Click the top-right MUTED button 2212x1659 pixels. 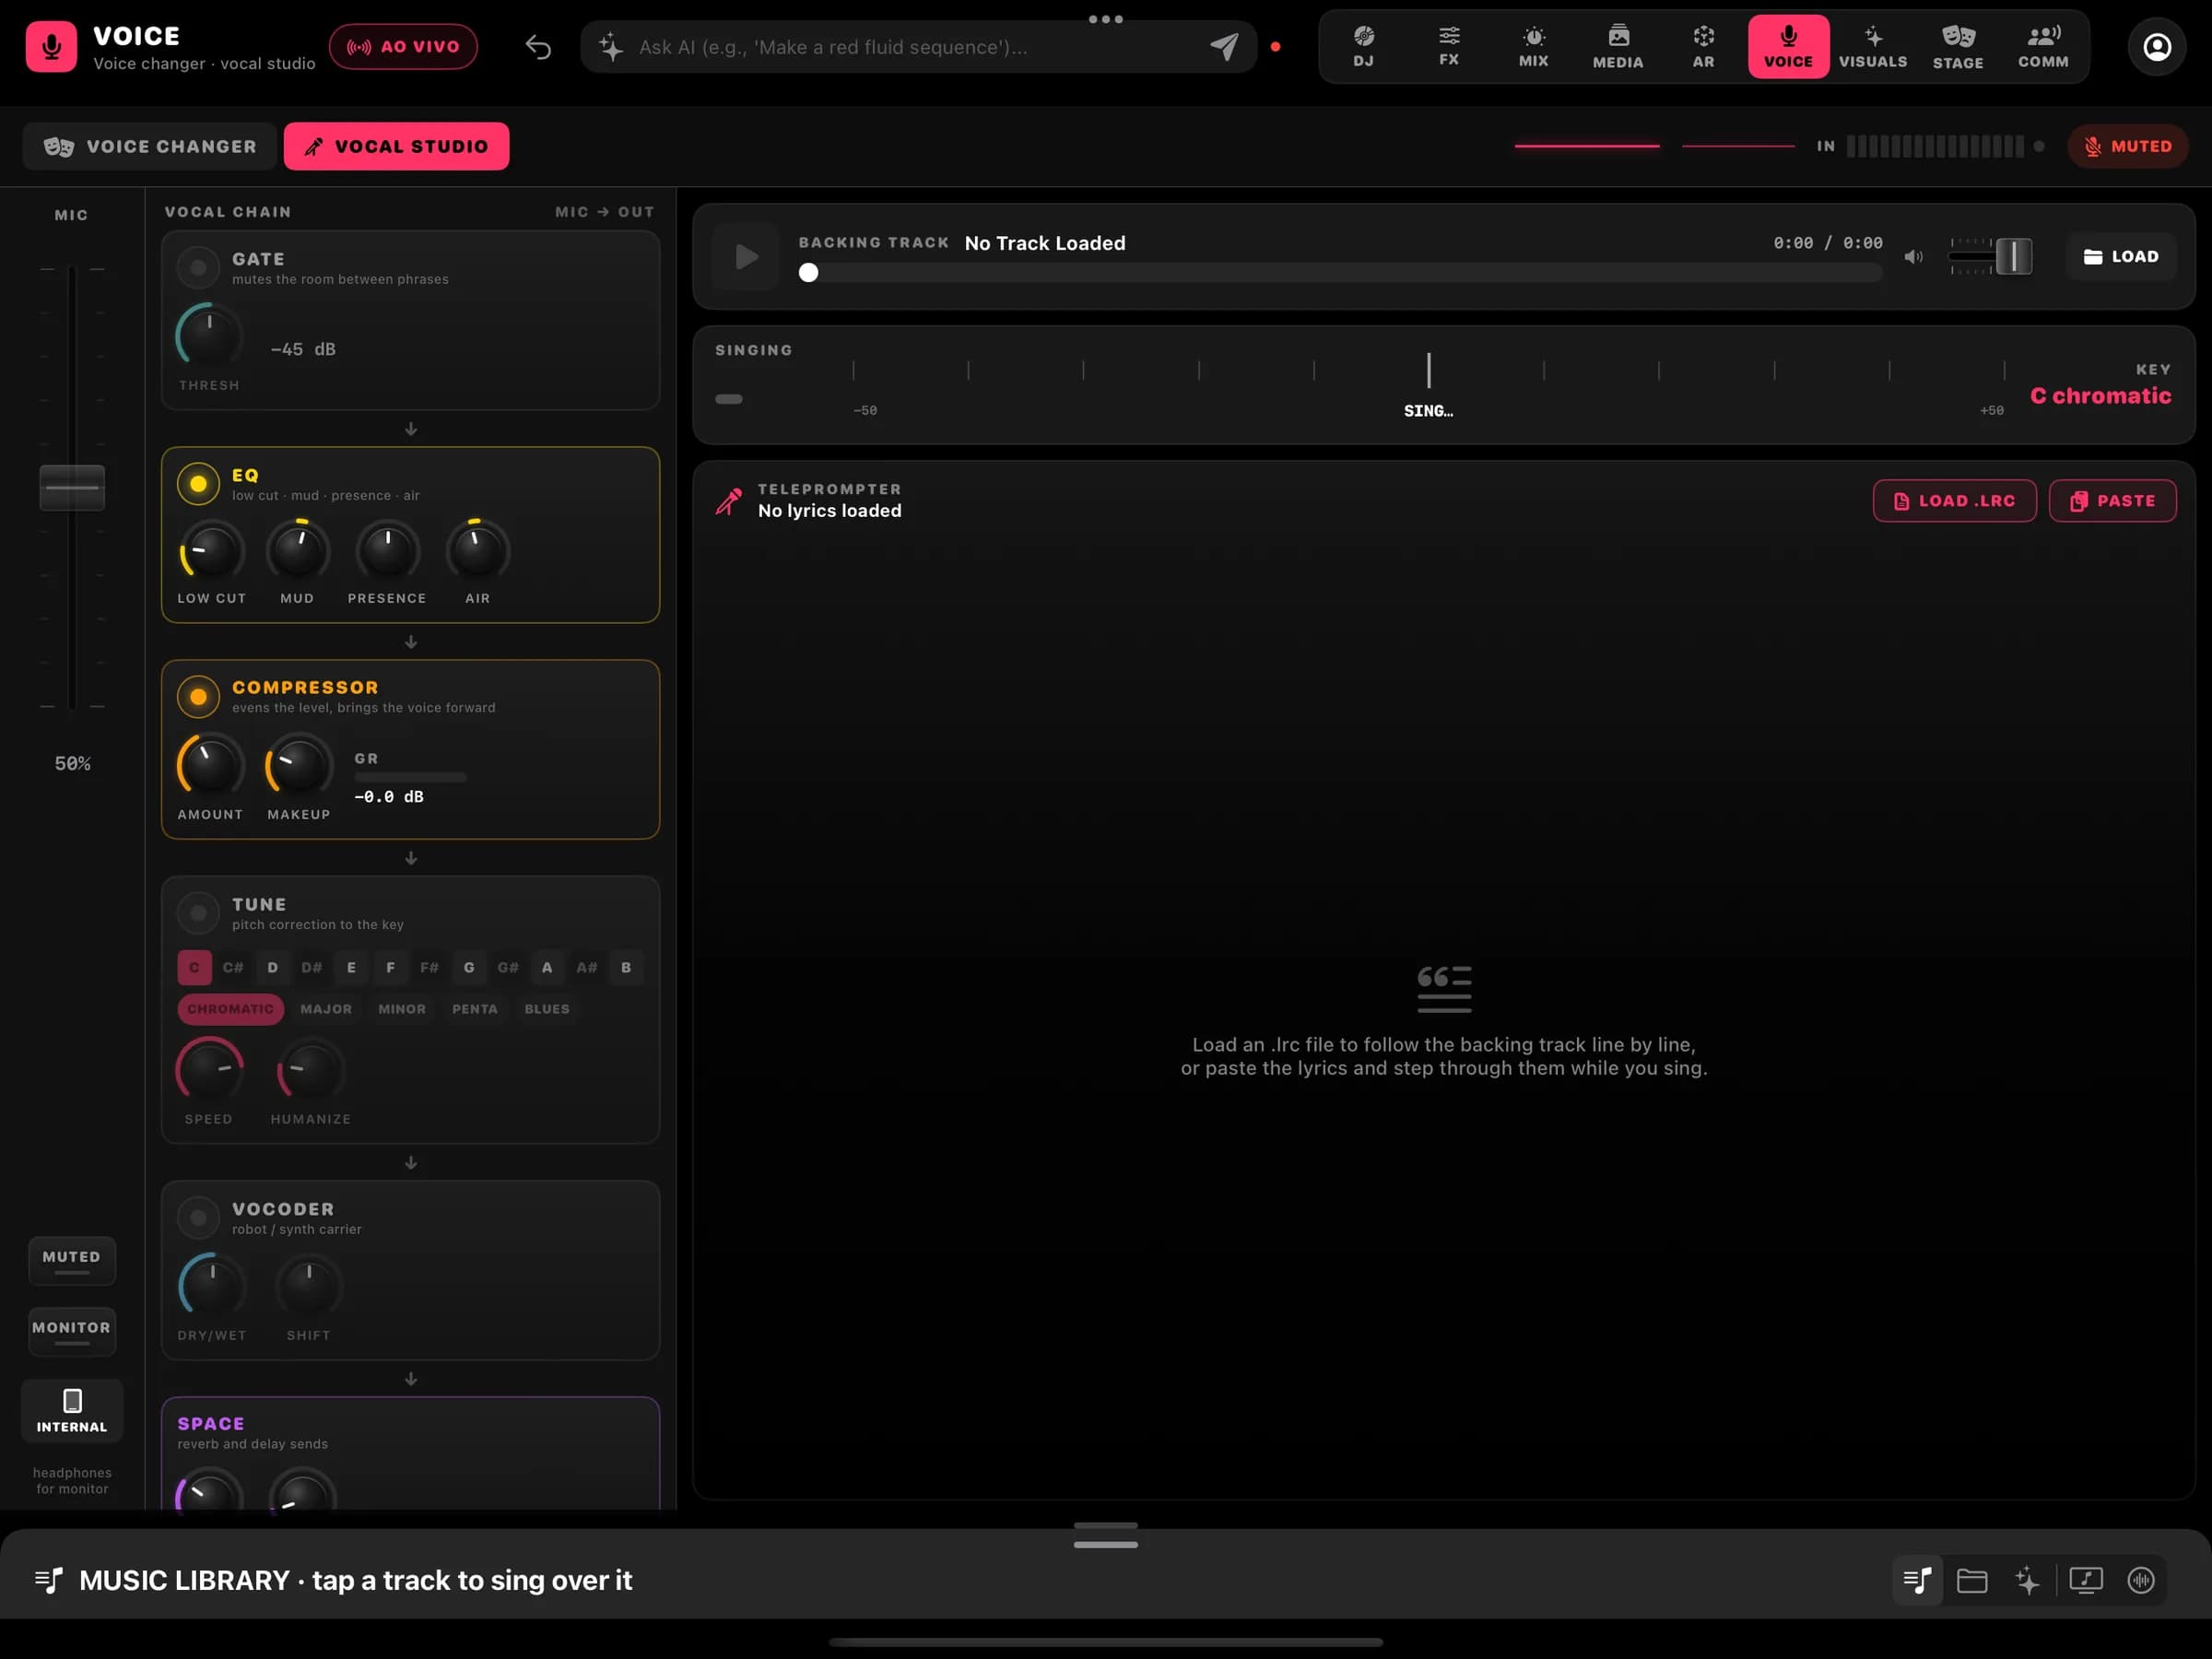[x=2127, y=146]
